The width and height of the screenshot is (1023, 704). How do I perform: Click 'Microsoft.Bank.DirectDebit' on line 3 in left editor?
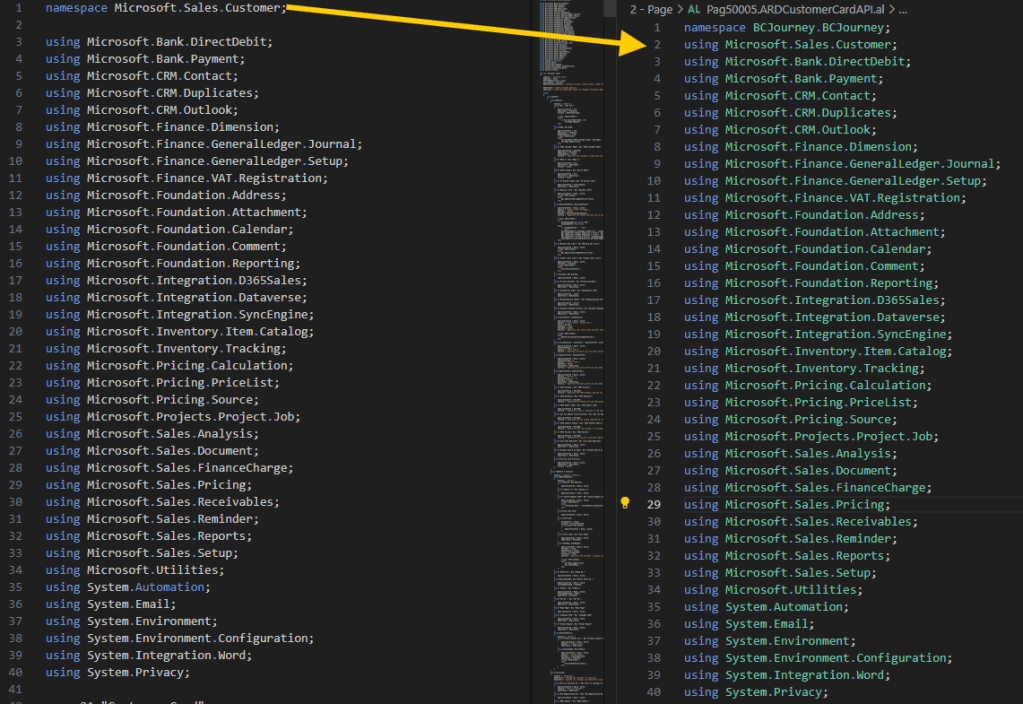pos(179,42)
